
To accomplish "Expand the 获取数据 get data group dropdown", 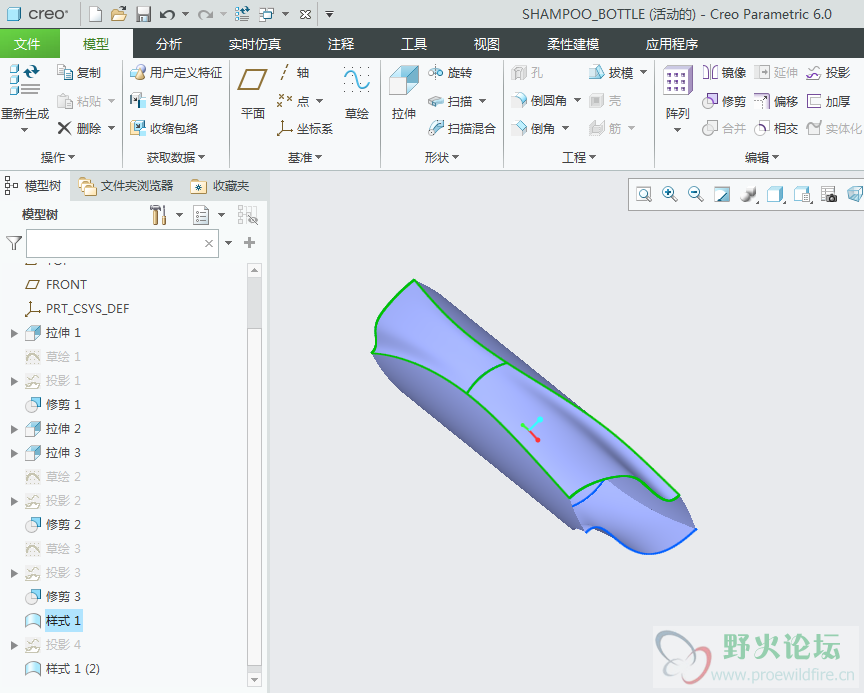I will click(x=176, y=158).
